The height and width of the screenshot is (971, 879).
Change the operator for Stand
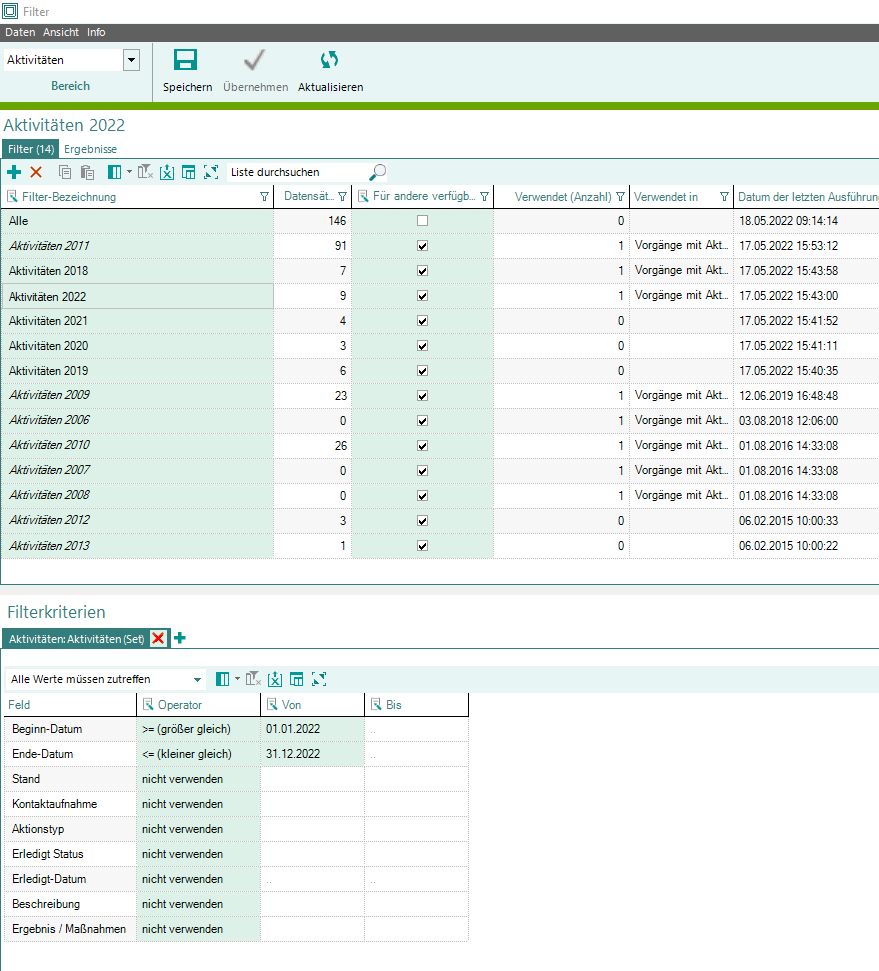198,779
